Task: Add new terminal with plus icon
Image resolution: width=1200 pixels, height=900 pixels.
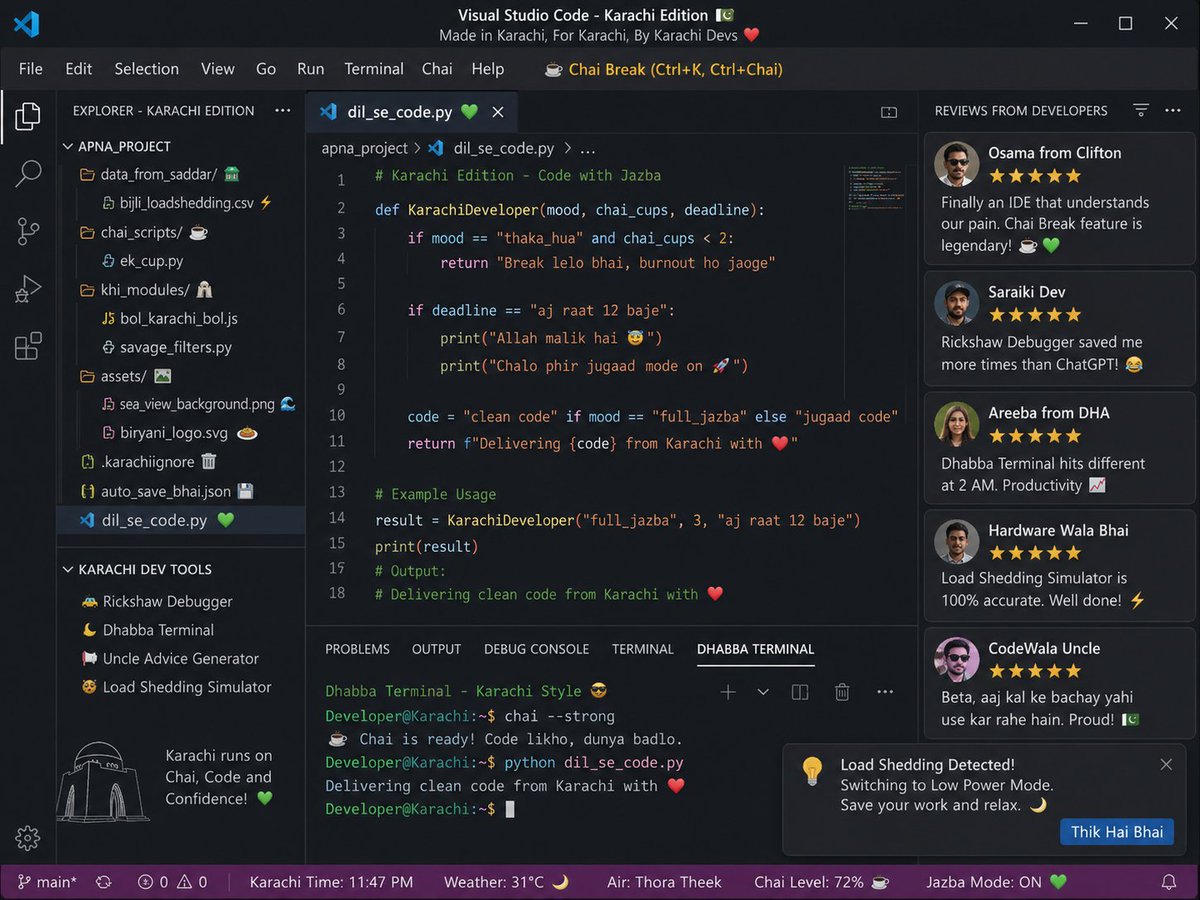Action: (x=728, y=692)
